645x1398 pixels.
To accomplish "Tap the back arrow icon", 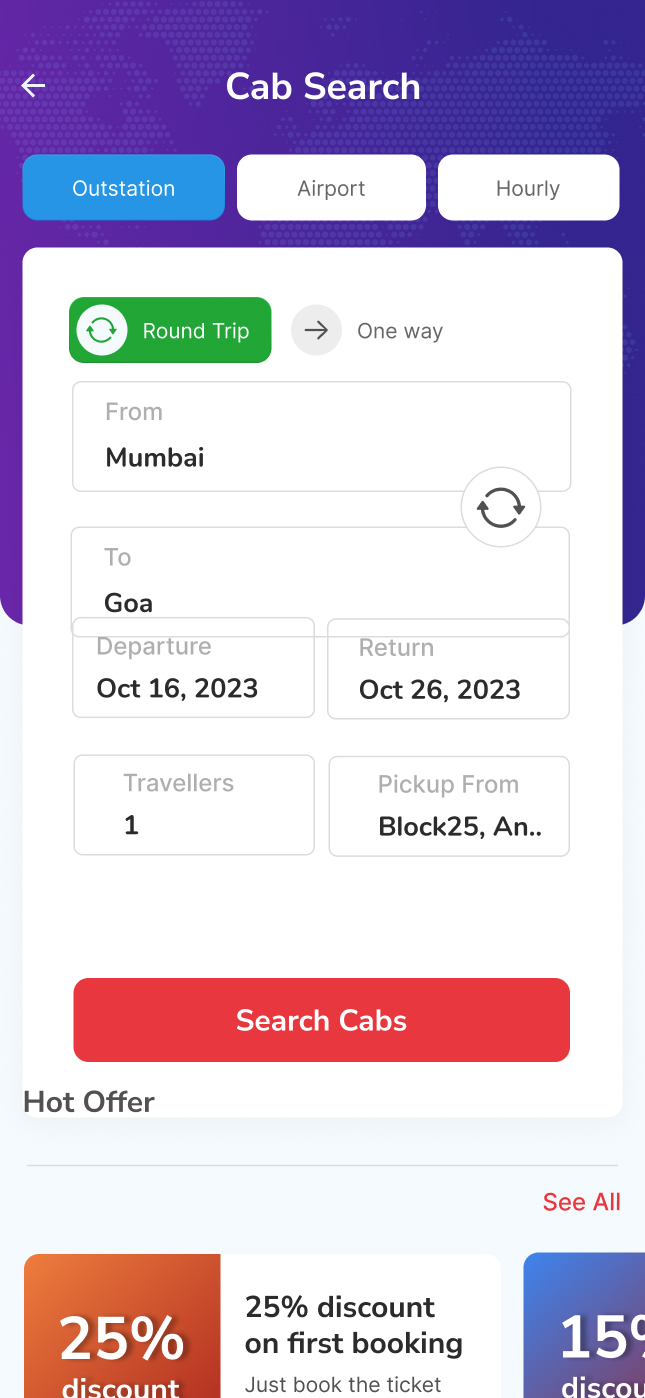I will pyautogui.click(x=34, y=86).
